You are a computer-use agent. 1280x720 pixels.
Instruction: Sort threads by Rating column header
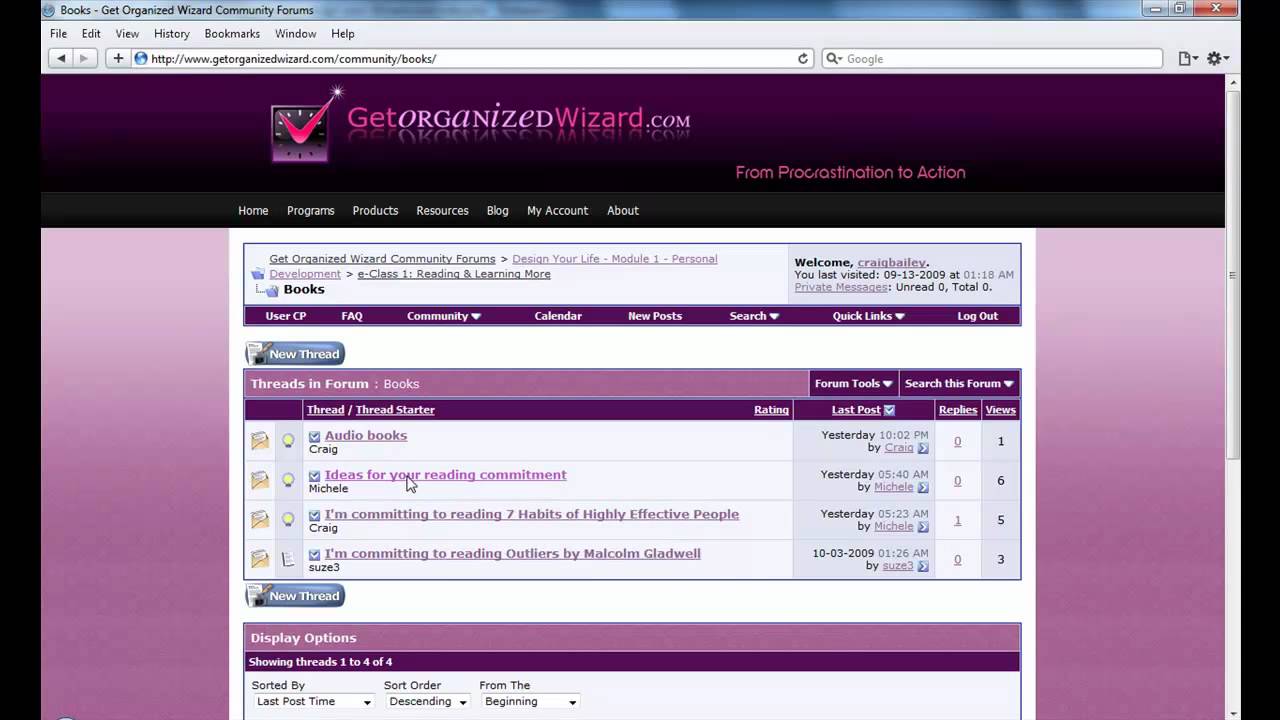pos(771,410)
